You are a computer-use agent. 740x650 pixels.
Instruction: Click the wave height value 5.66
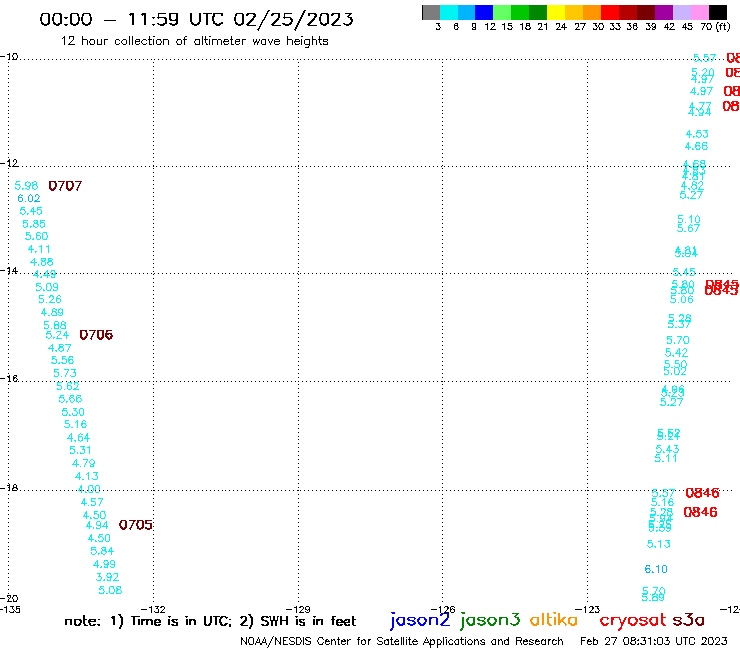70,399
